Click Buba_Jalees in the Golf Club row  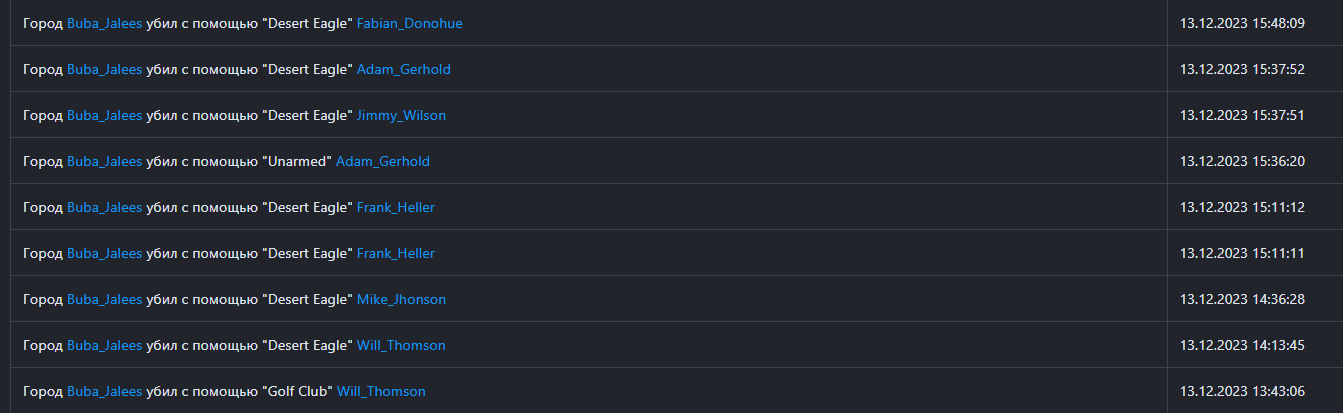pyautogui.click(x=104, y=391)
